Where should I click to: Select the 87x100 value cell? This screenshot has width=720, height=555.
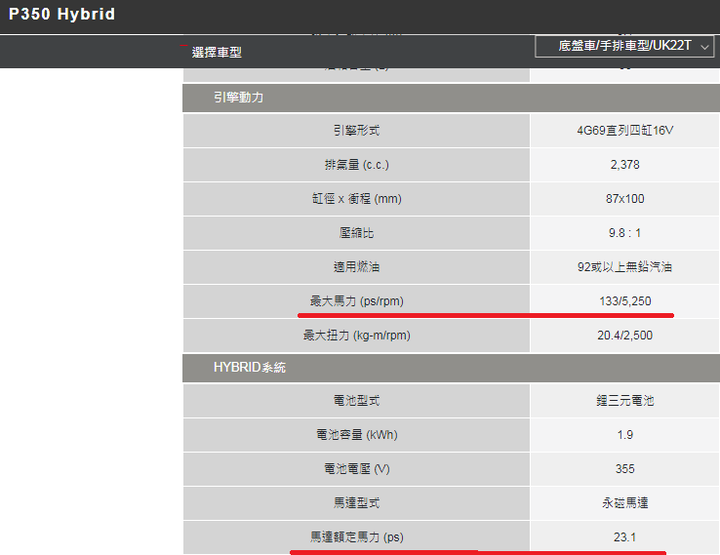coord(625,198)
